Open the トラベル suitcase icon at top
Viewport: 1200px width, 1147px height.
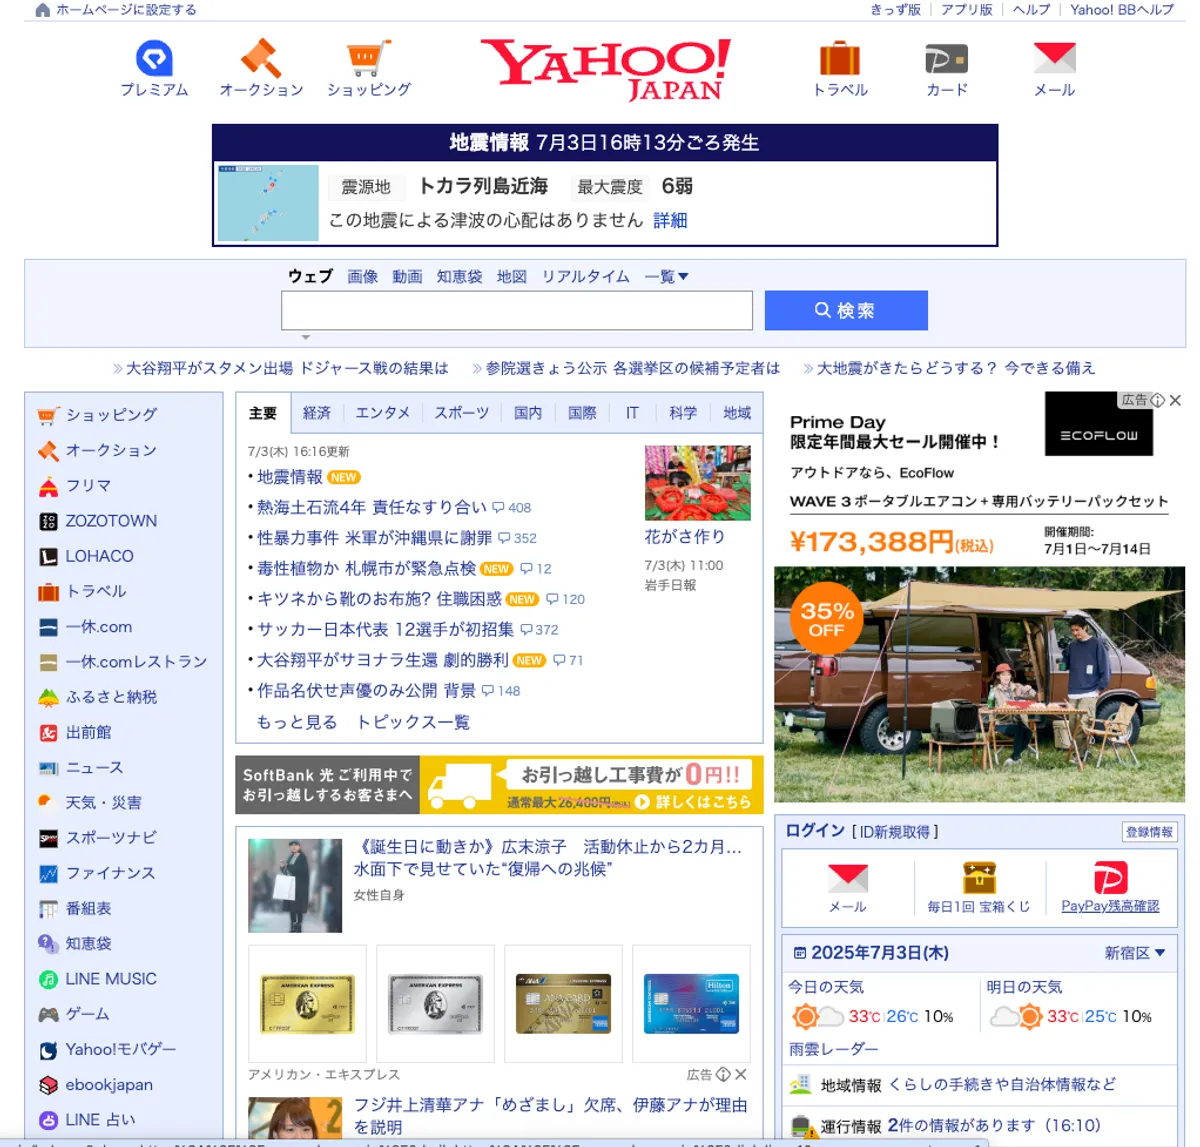[840, 58]
